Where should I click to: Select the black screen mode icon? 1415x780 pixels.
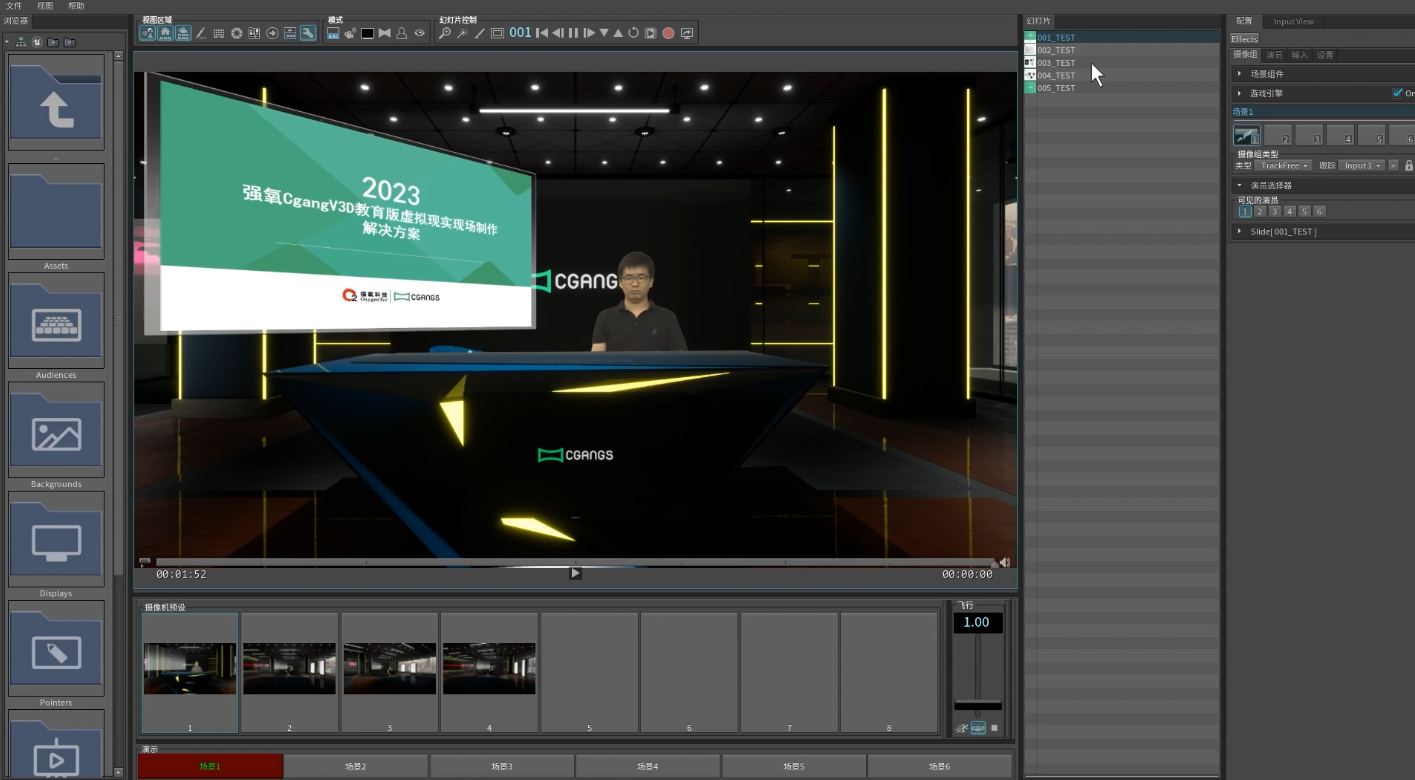(367, 33)
